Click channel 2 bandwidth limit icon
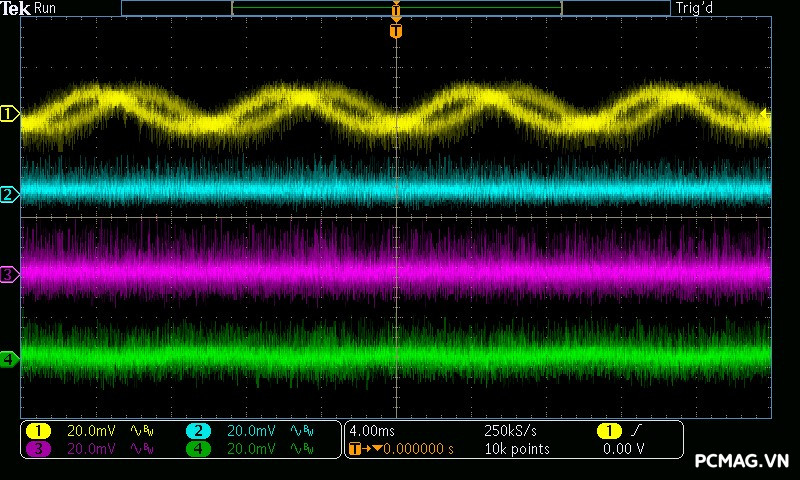Image resolution: width=800 pixels, height=480 pixels. (300, 431)
